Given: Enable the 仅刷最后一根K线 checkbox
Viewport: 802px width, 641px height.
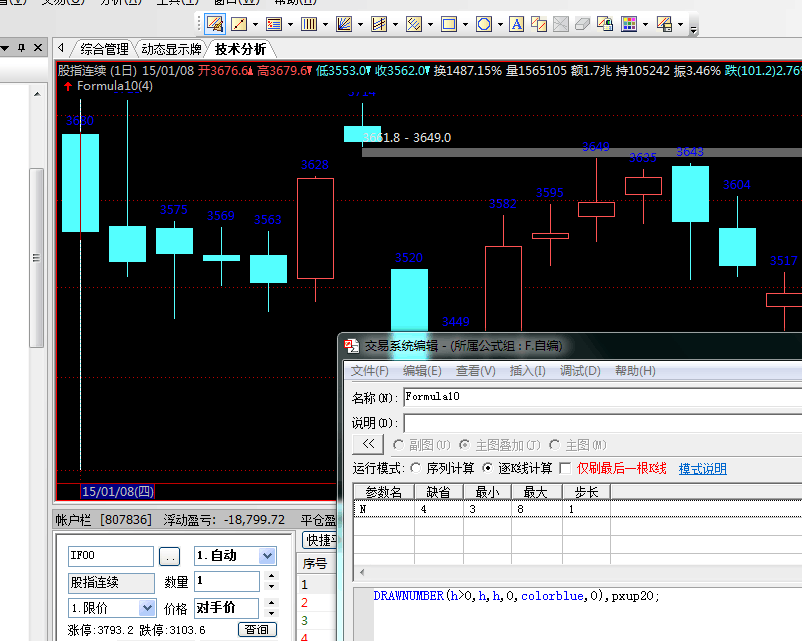Looking at the screenshot, I should [566, 468].
